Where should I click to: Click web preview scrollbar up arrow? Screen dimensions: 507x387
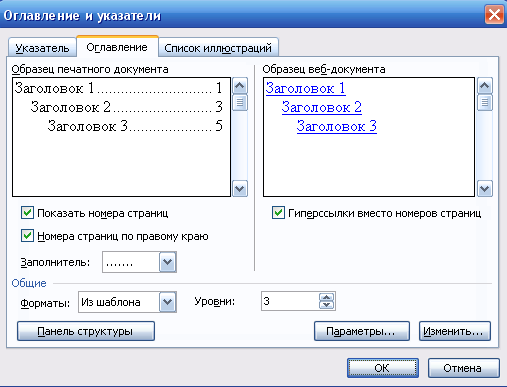pyautogui.click(x=485, y=86)
